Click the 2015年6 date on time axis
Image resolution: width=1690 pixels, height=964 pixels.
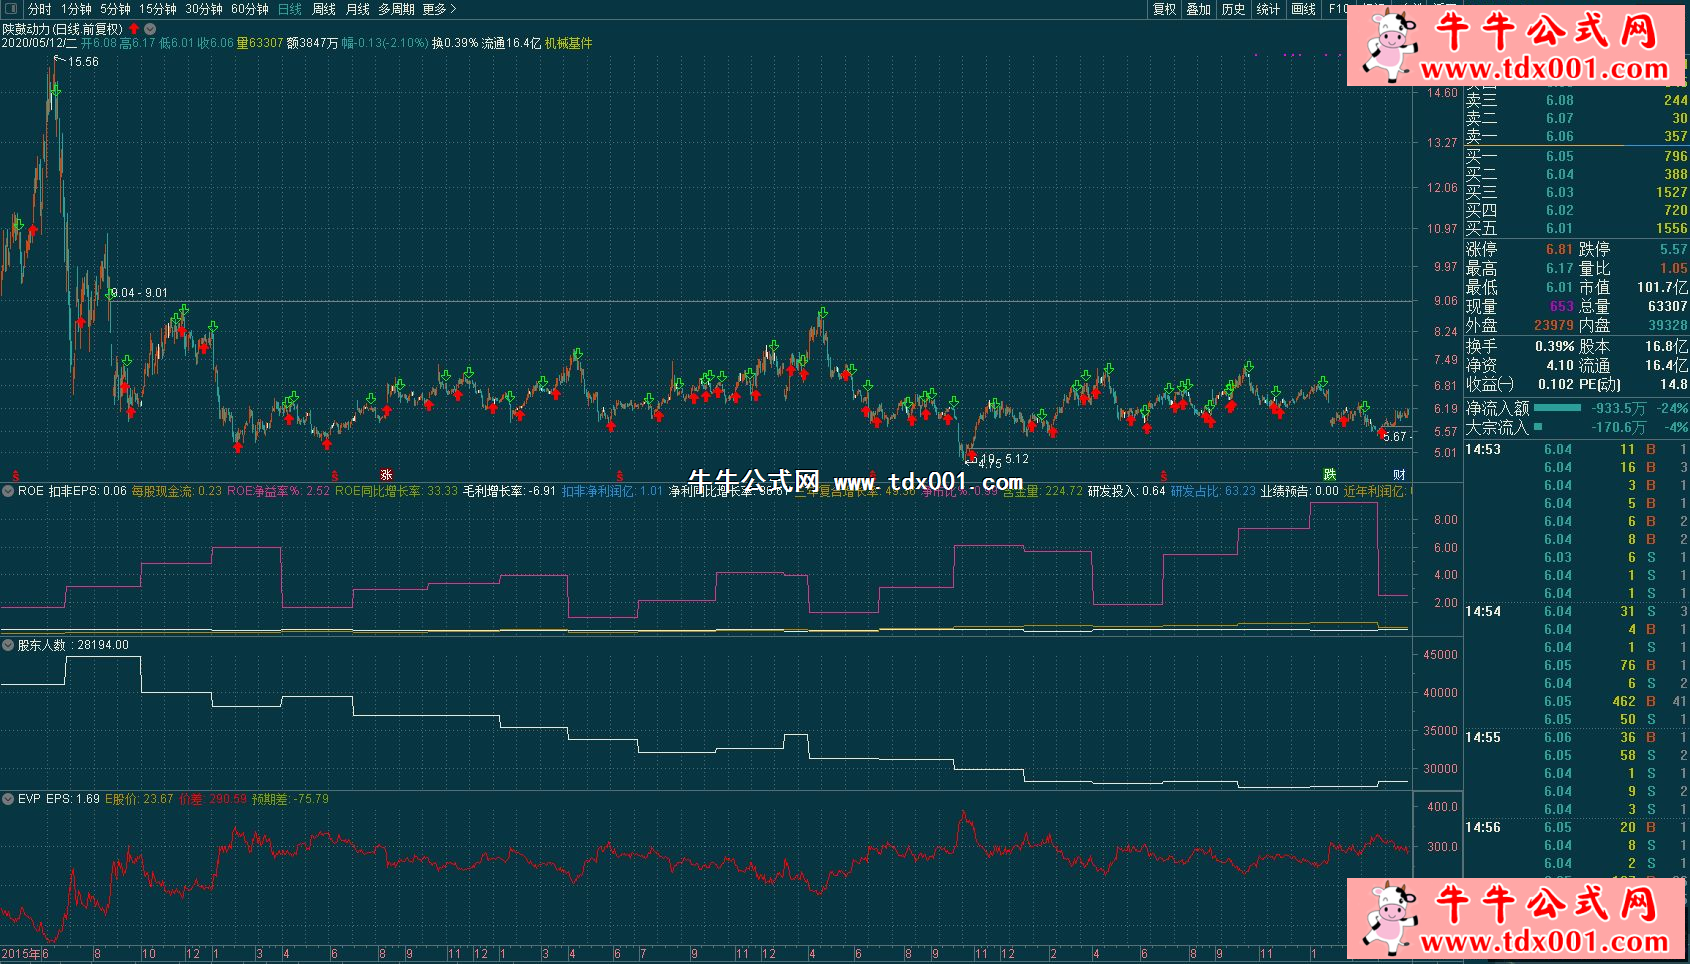pyautogui.click(x=25, y=954)
